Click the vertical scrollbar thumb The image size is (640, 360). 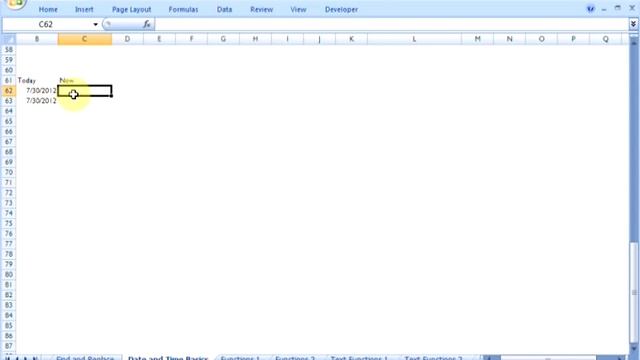point(633,292)
